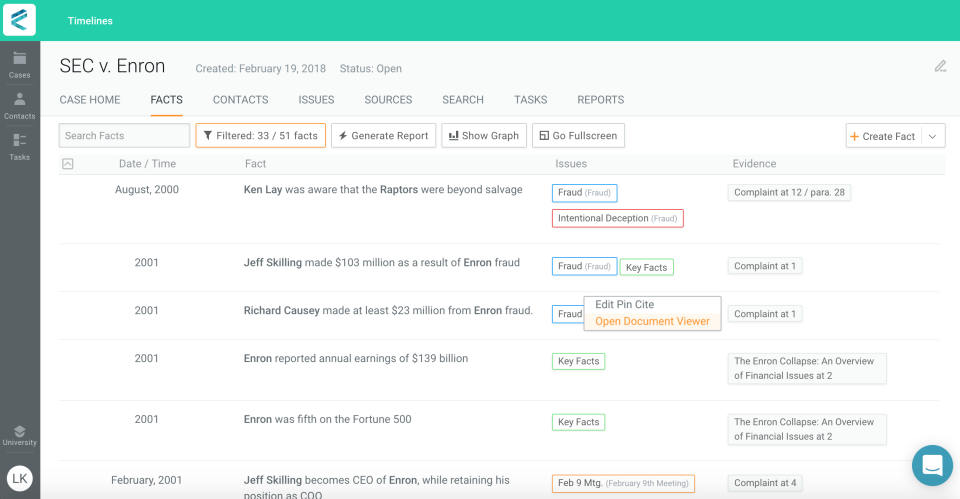Open University in the sidebar
The width and height of the screenshot is (960, 499).
click(x=20, y=435)
